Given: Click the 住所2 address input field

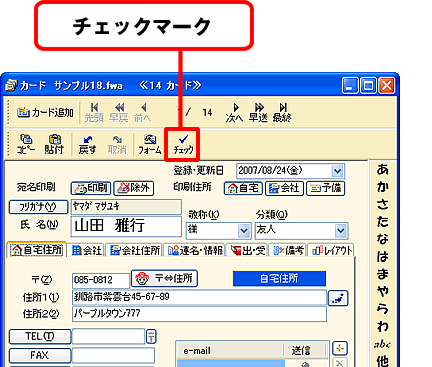Looking at the screenshot, I should point(199,314).
